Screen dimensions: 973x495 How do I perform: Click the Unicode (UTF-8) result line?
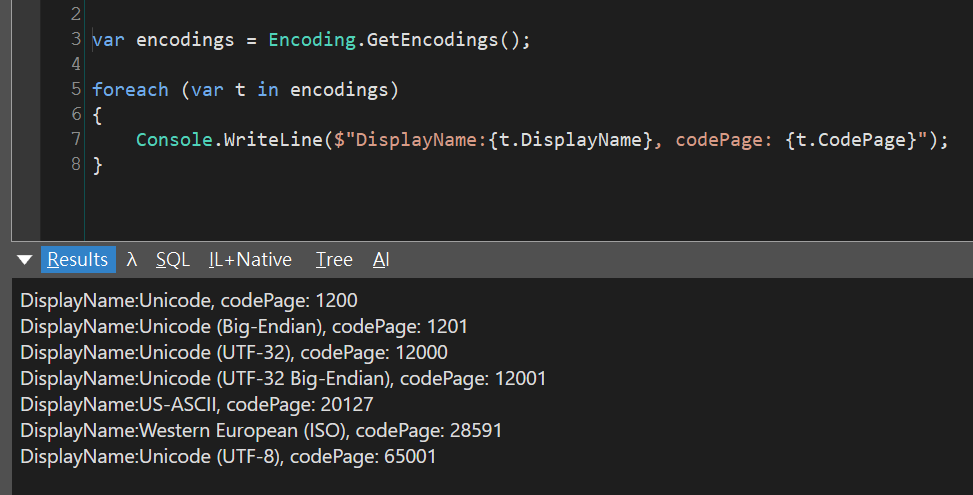click(228, 457)
